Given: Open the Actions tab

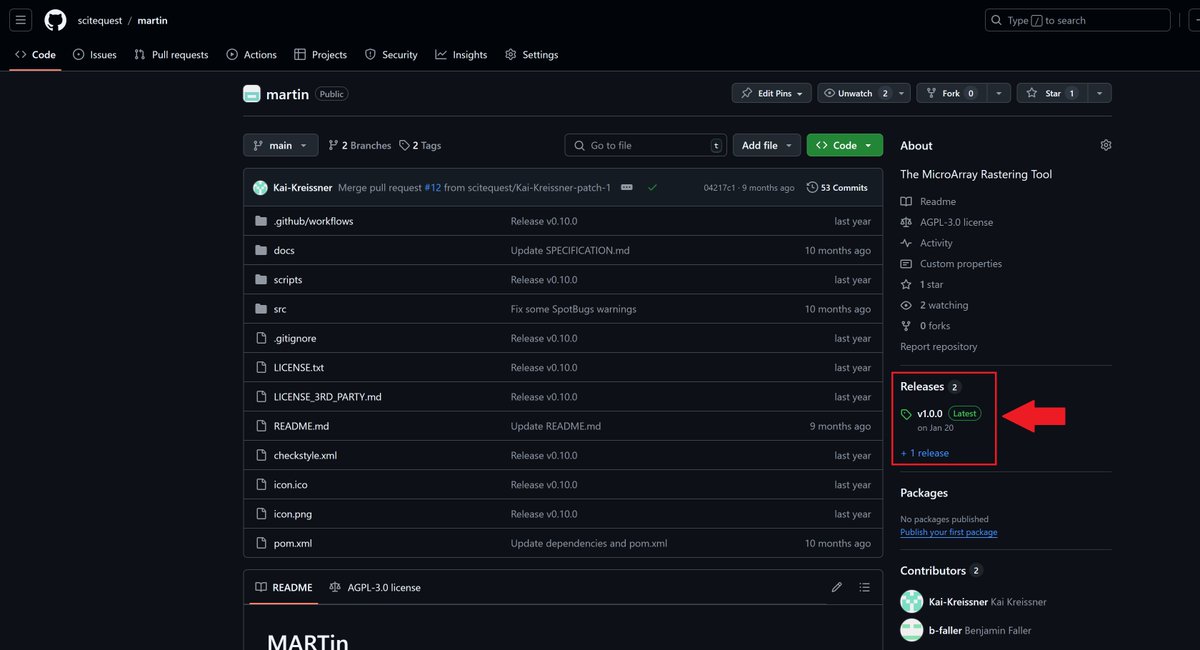Looking at the screenshot, I should [251, 55].
